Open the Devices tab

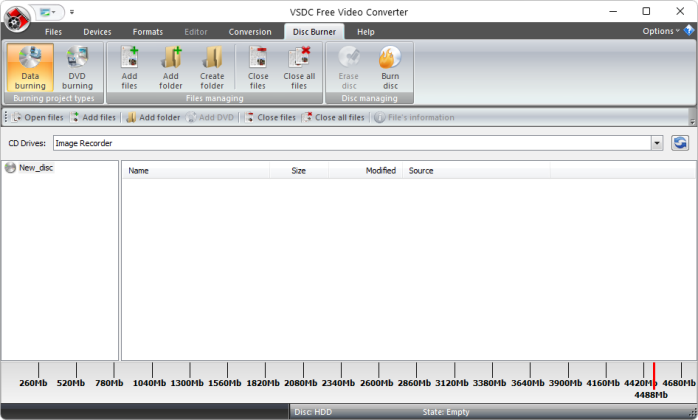(x=97, y=32)
